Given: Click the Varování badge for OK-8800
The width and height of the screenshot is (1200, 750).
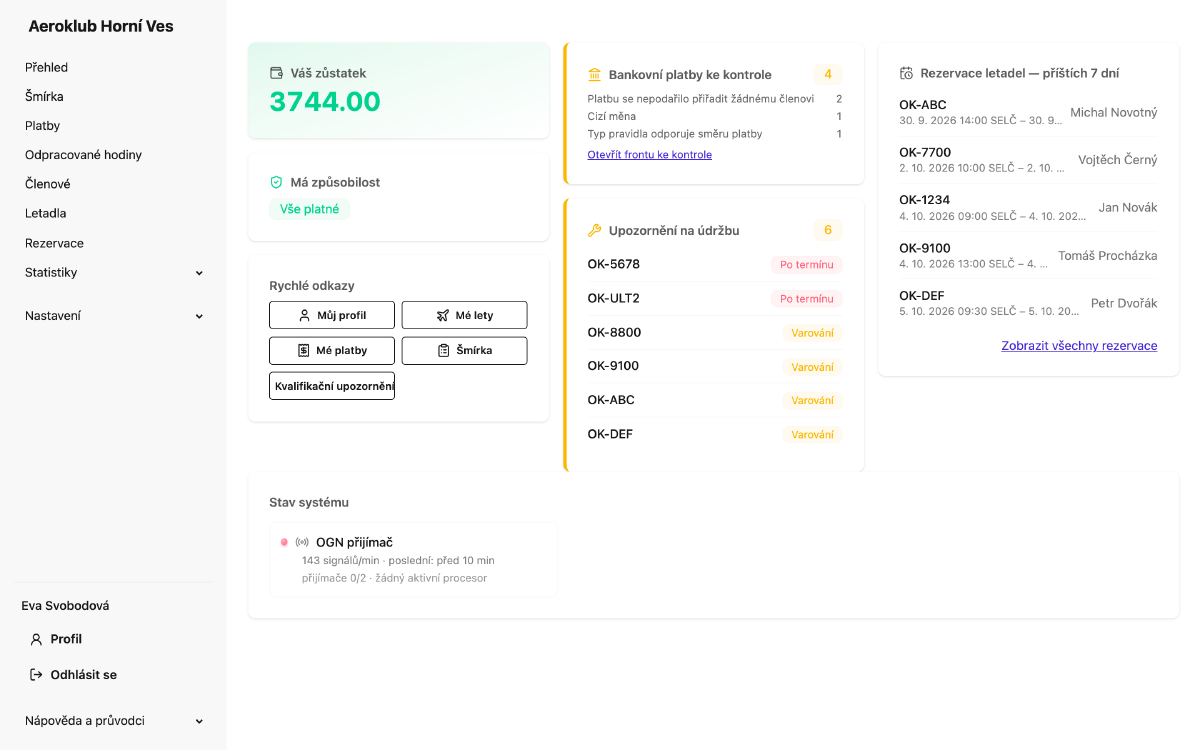Looking at the screenshot, I should 812,333.
